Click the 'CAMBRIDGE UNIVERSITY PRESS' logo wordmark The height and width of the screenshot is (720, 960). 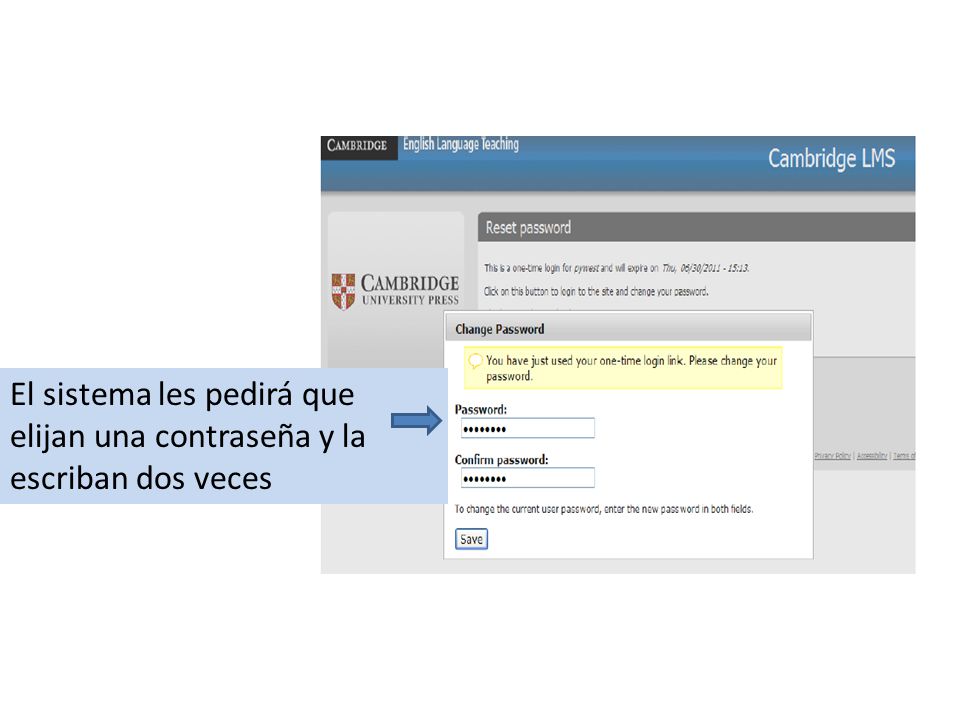click(x=410, y=290)
